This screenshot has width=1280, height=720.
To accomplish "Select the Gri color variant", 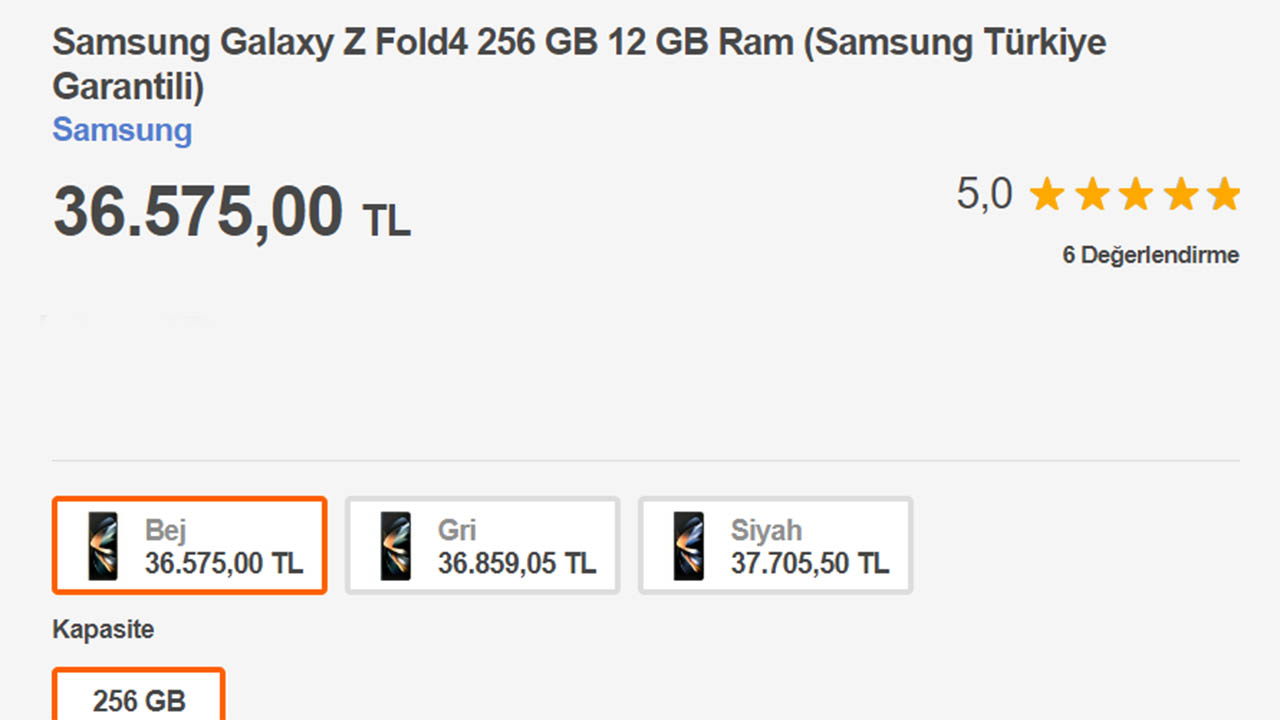I will click(482, 545).
